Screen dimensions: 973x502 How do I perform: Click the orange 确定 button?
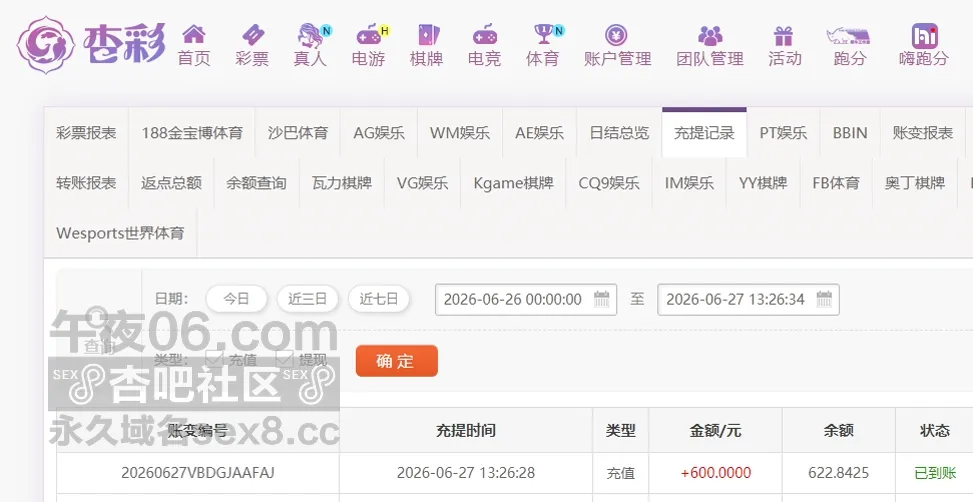(397, 361)
